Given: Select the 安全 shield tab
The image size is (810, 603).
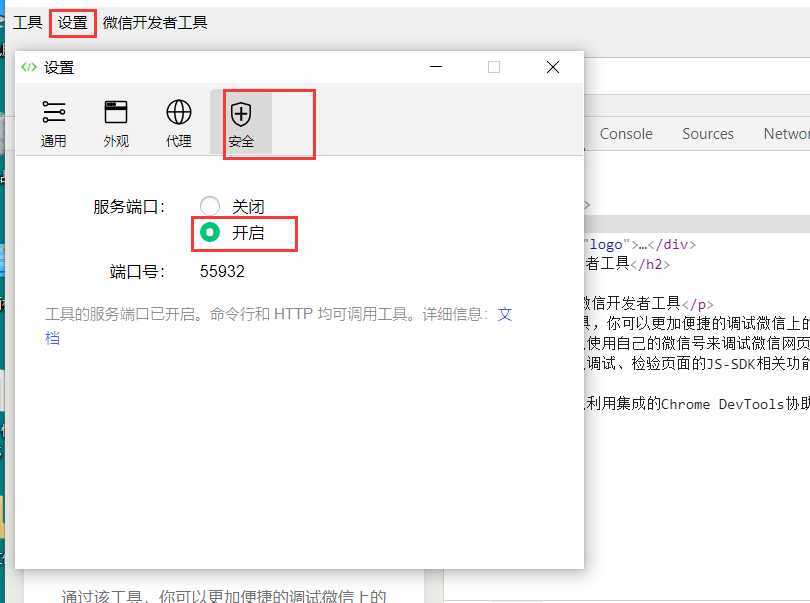Looking at the screenshot, I should pyautogui.click(x=241, y=124).
